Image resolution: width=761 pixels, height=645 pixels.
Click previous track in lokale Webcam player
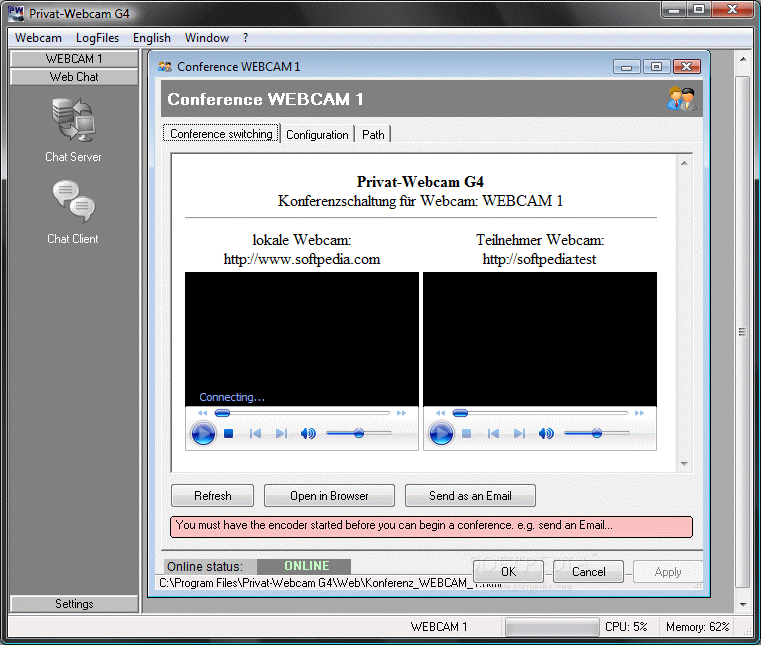tap(255, 433)
